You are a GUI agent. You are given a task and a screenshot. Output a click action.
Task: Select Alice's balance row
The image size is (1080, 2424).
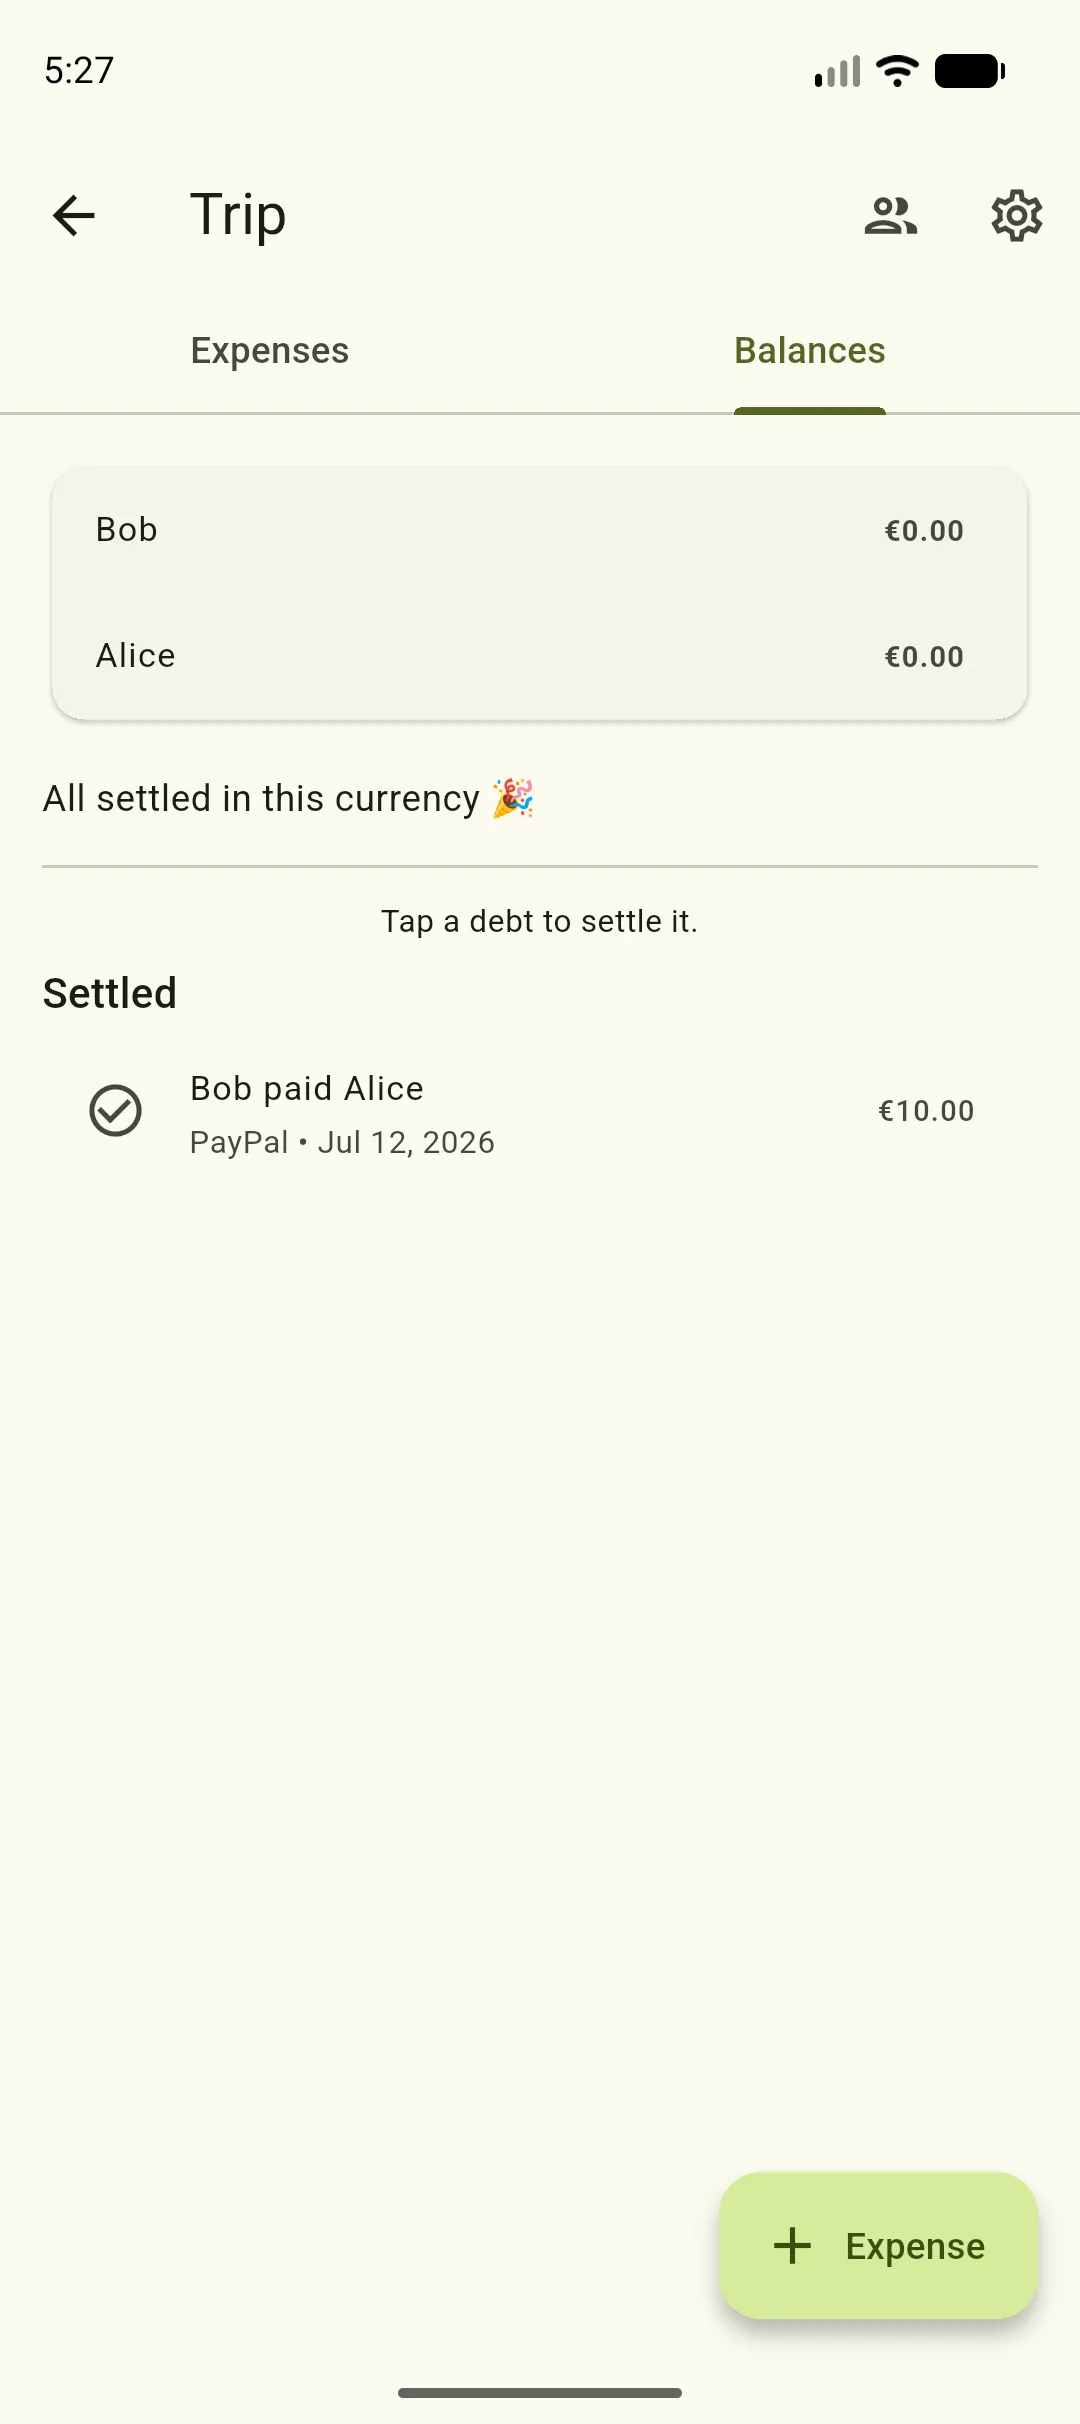[540, 656]
